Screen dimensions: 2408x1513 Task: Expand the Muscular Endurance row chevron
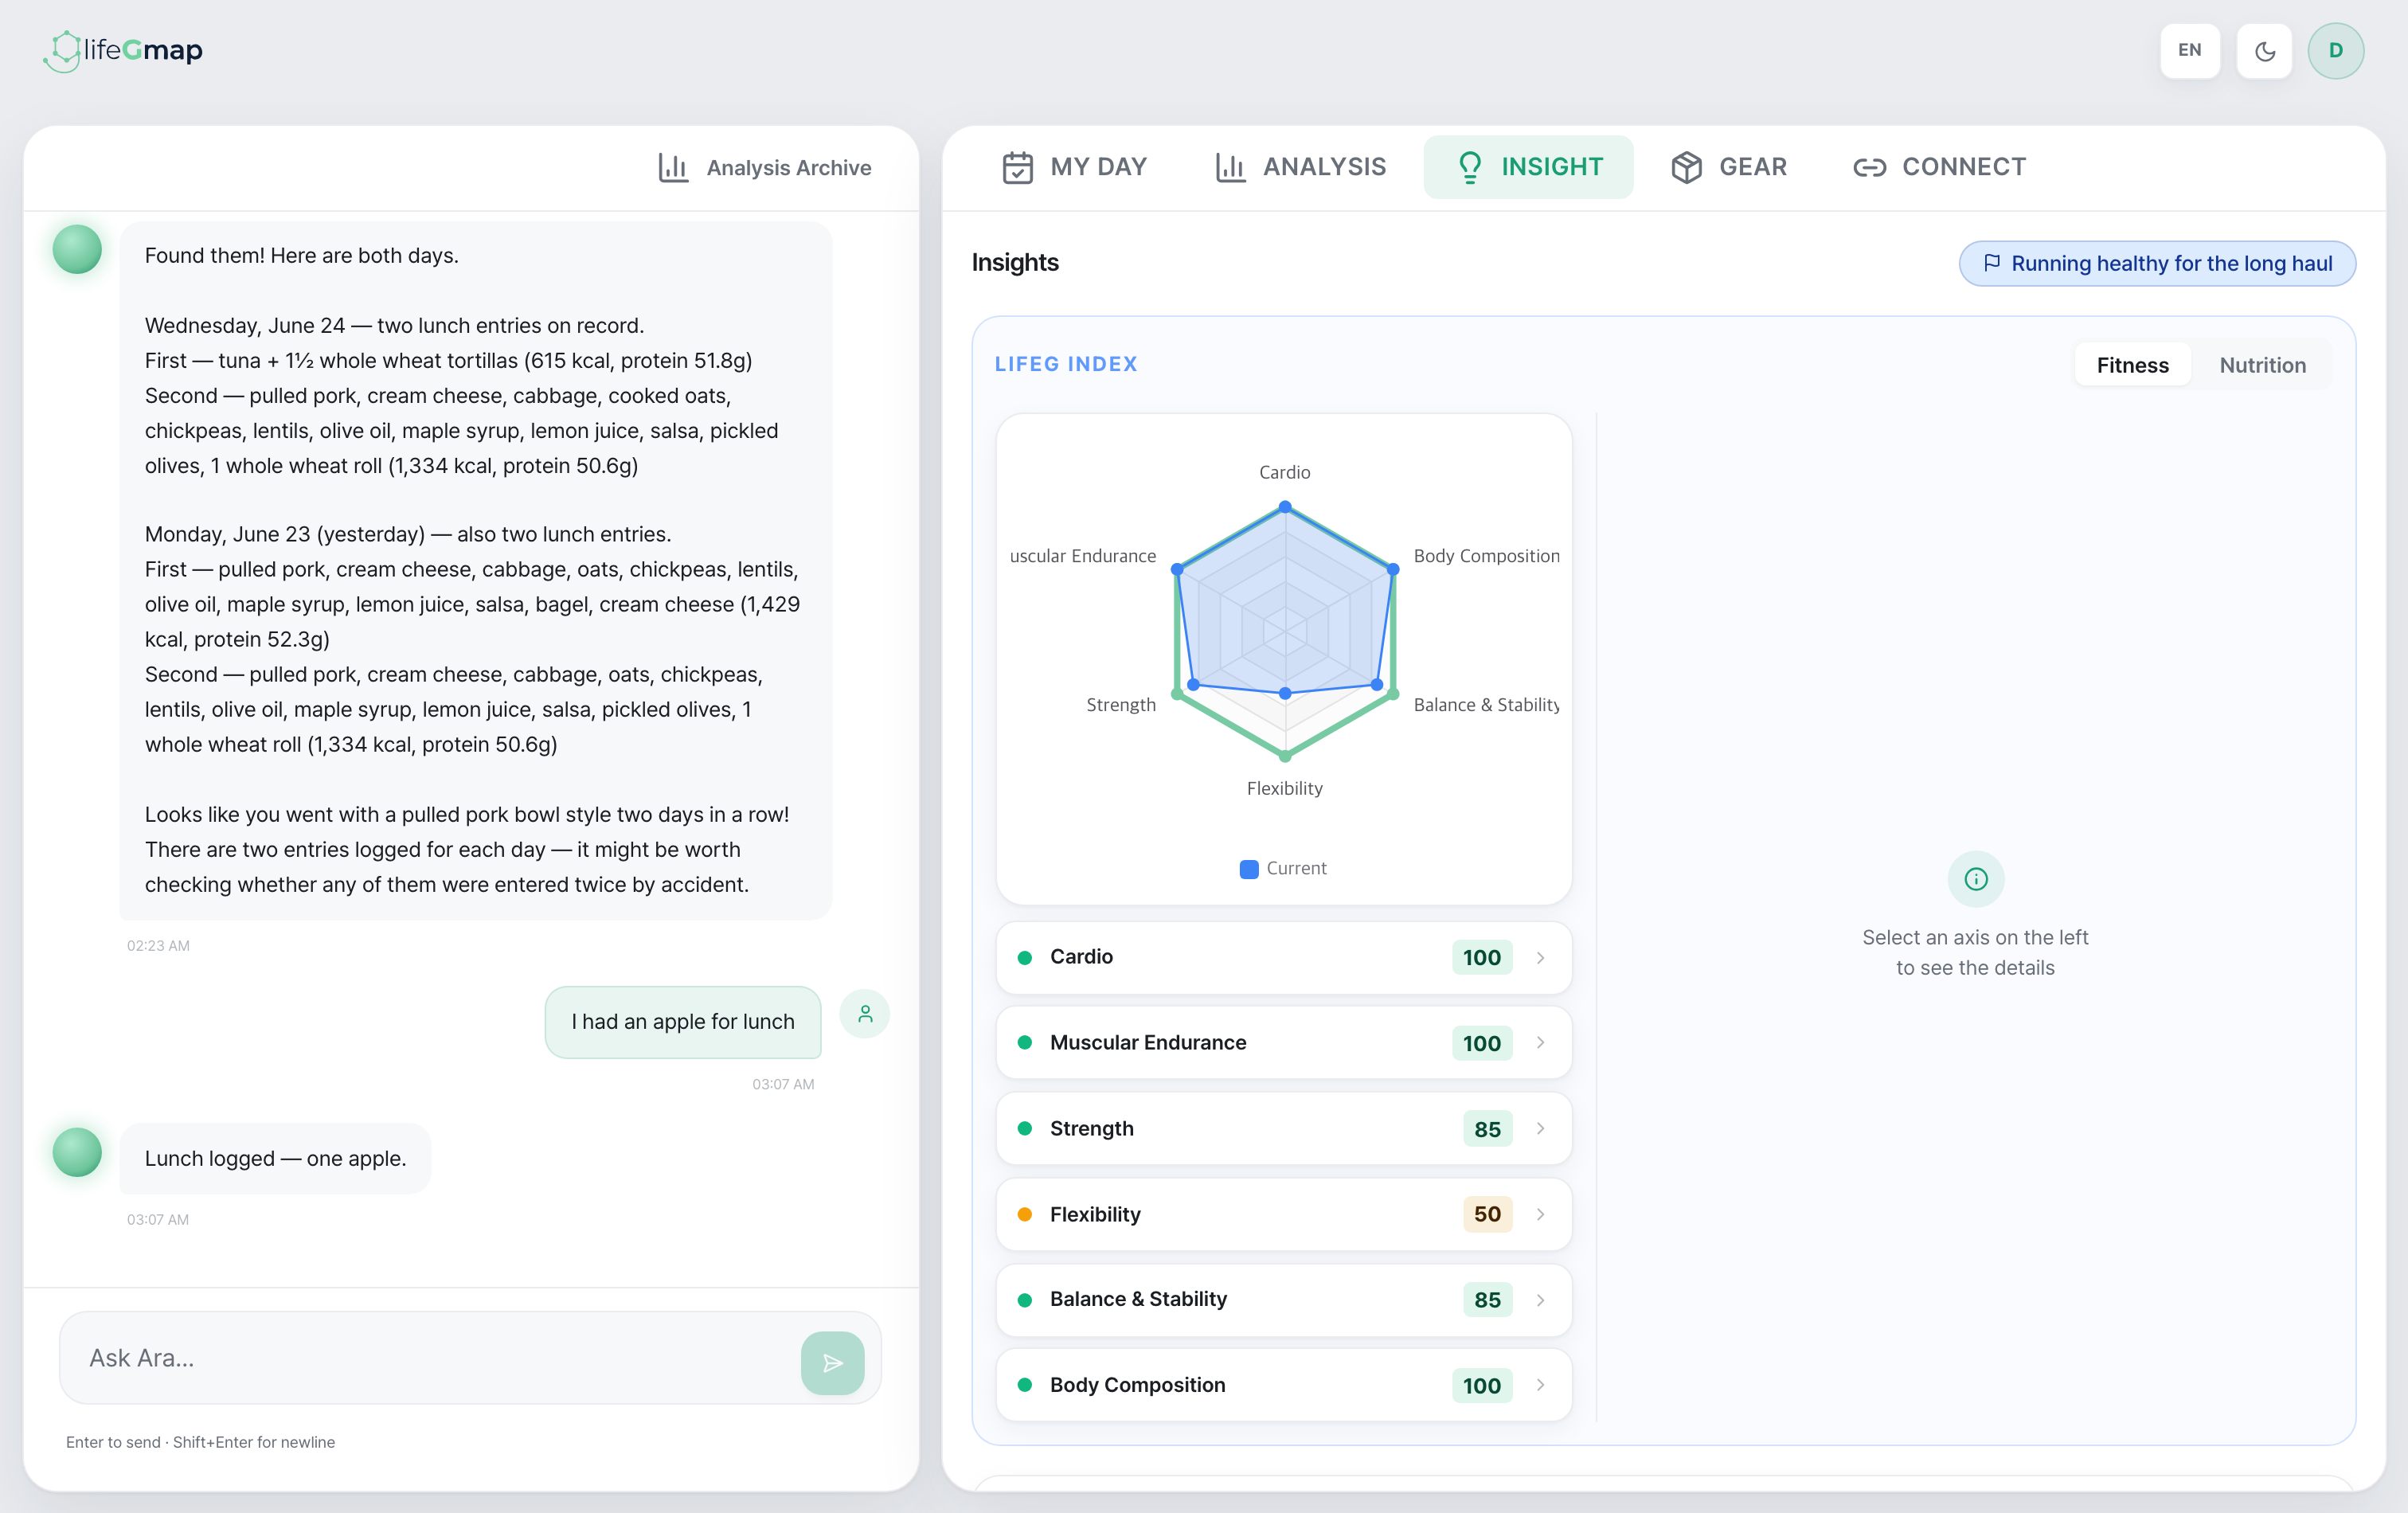coord(1540,1043)
